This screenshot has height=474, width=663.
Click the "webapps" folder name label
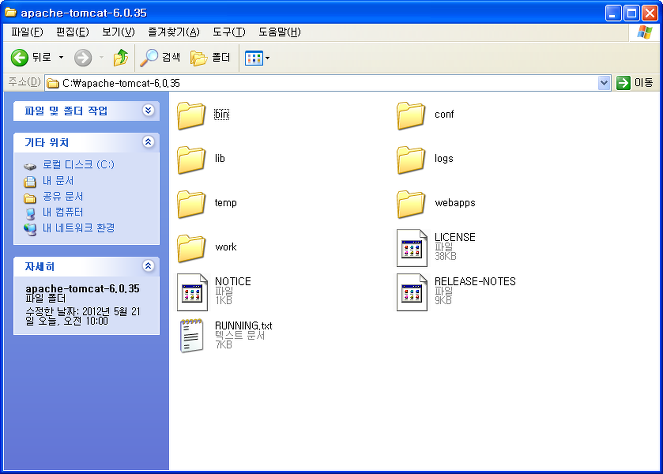pyautogui.click(x=455, y=203)
